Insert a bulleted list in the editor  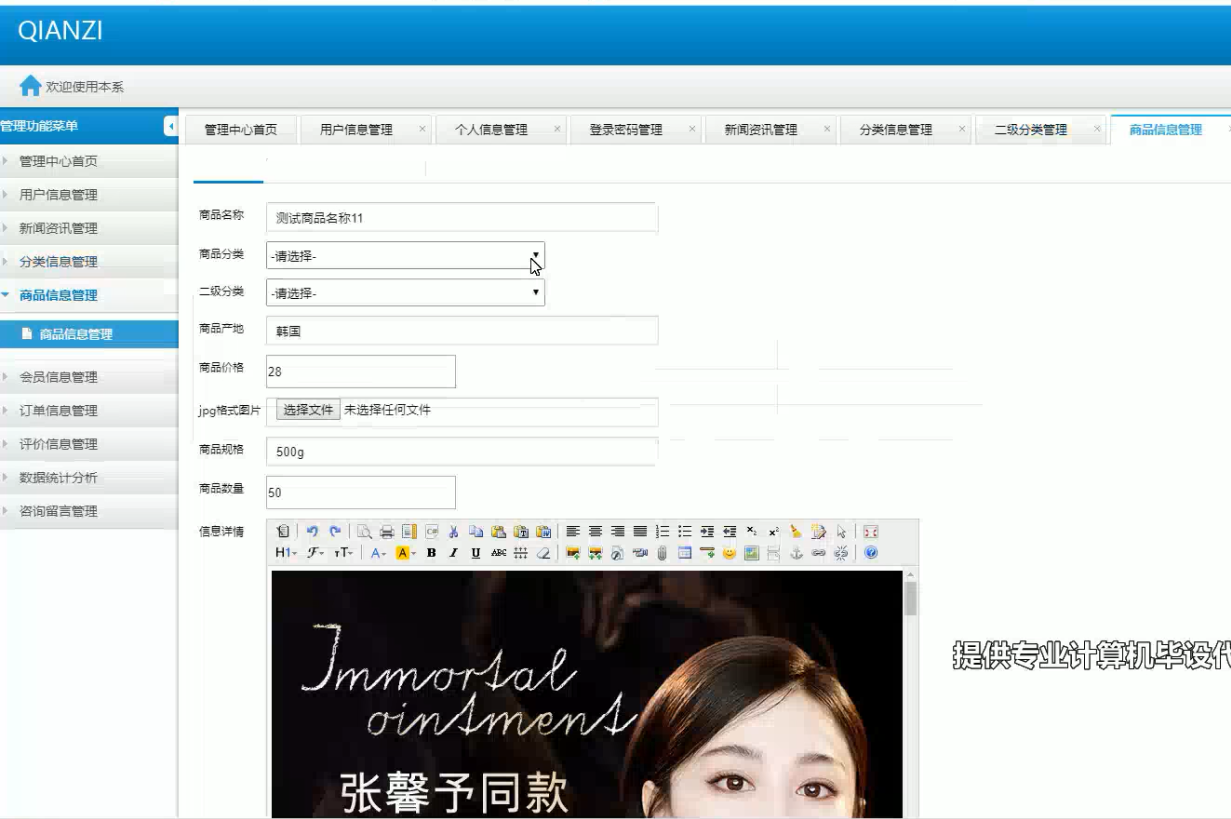pyautogui.click(x=684, y=531)
